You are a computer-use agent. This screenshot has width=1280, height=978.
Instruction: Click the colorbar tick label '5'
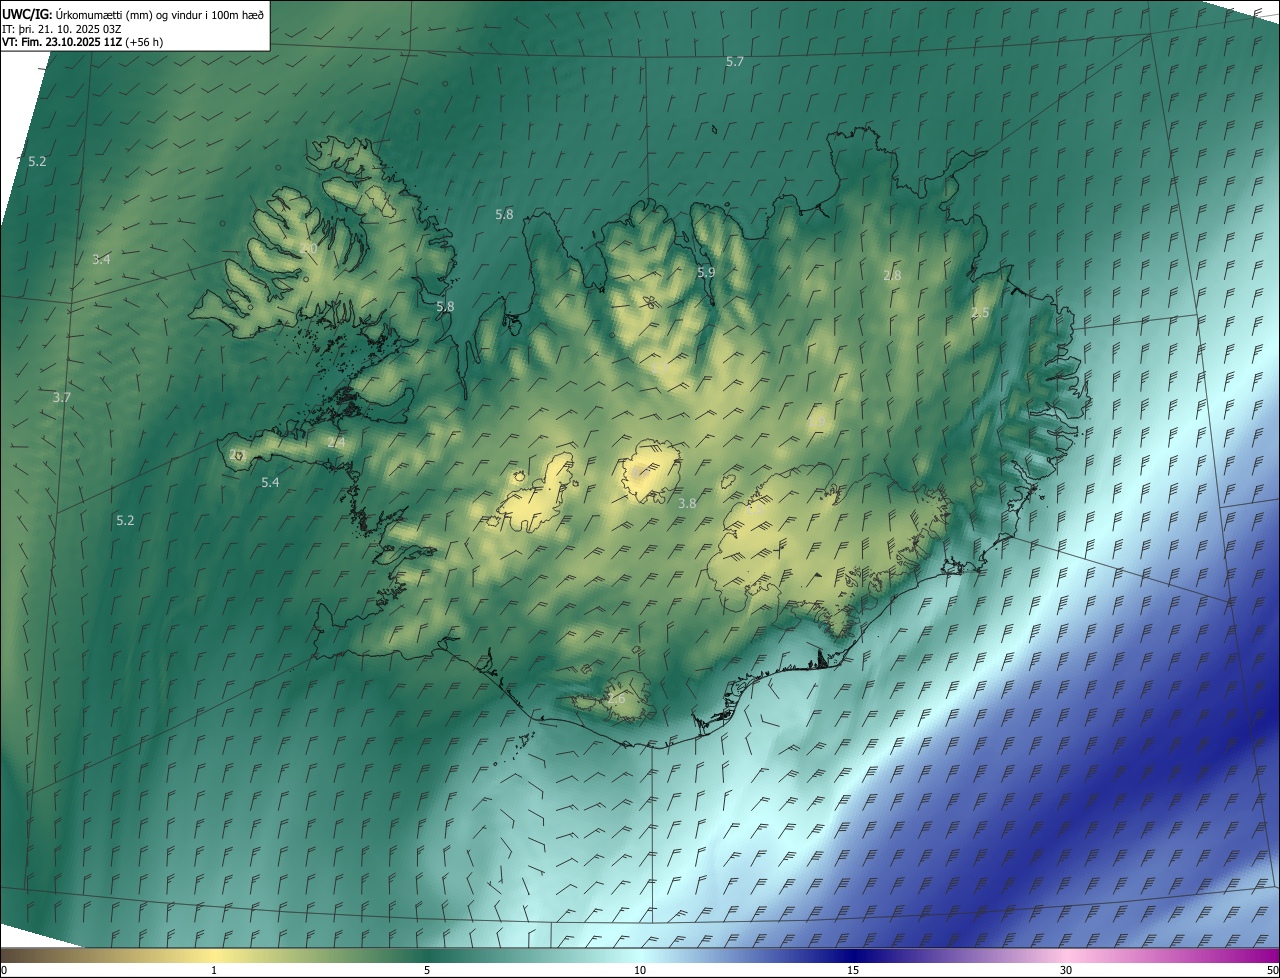pyautogui.click(x=427, y=970)
